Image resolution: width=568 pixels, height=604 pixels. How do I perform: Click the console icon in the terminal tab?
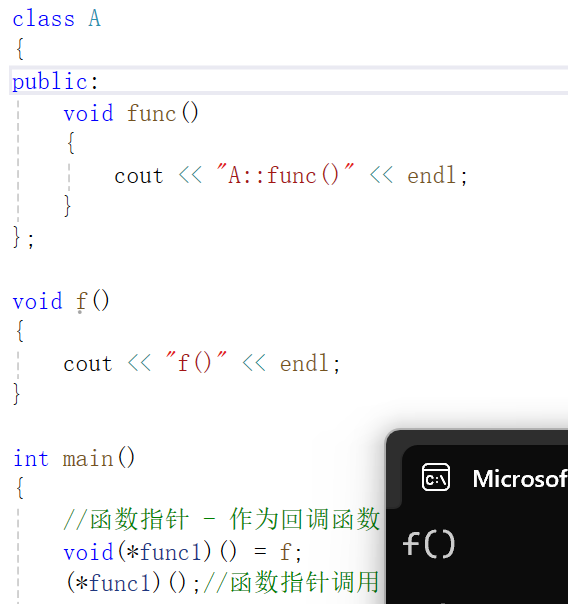[436, 477]
